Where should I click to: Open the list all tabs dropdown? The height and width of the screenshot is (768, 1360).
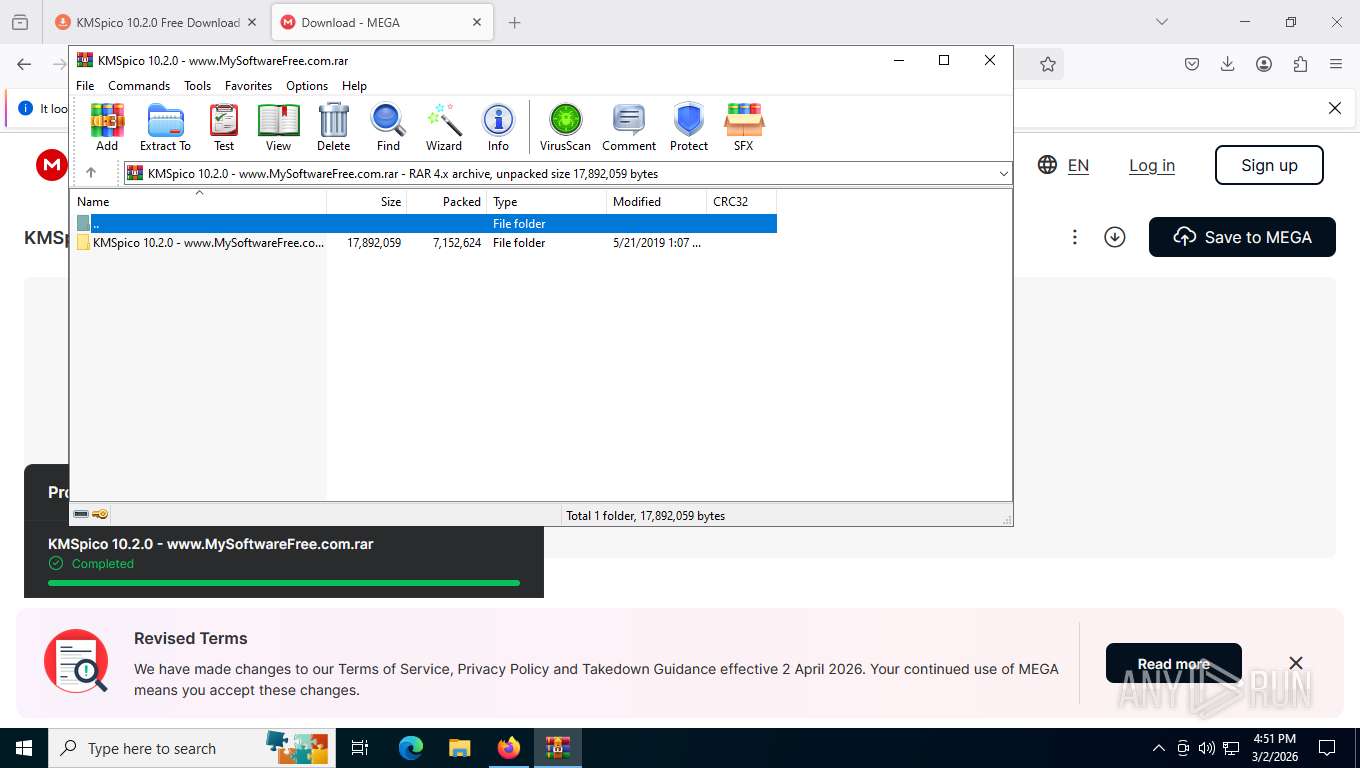click(x=1161, y=22)
